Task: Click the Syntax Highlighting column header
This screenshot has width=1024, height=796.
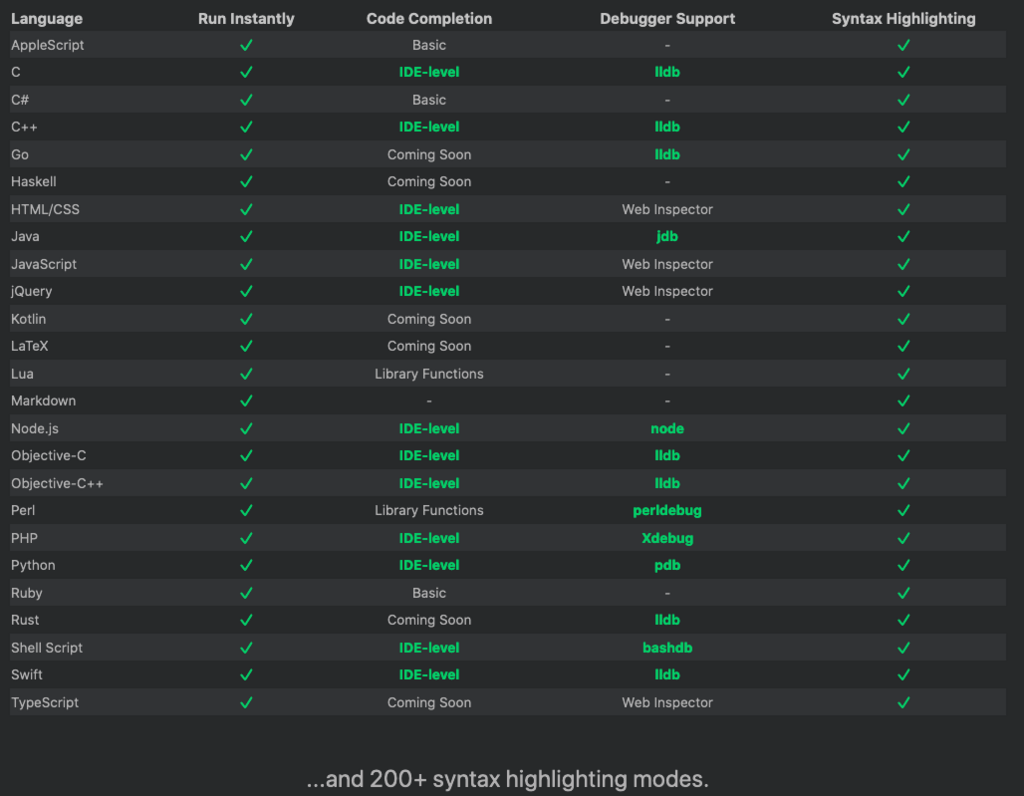Action: (904, 19)
